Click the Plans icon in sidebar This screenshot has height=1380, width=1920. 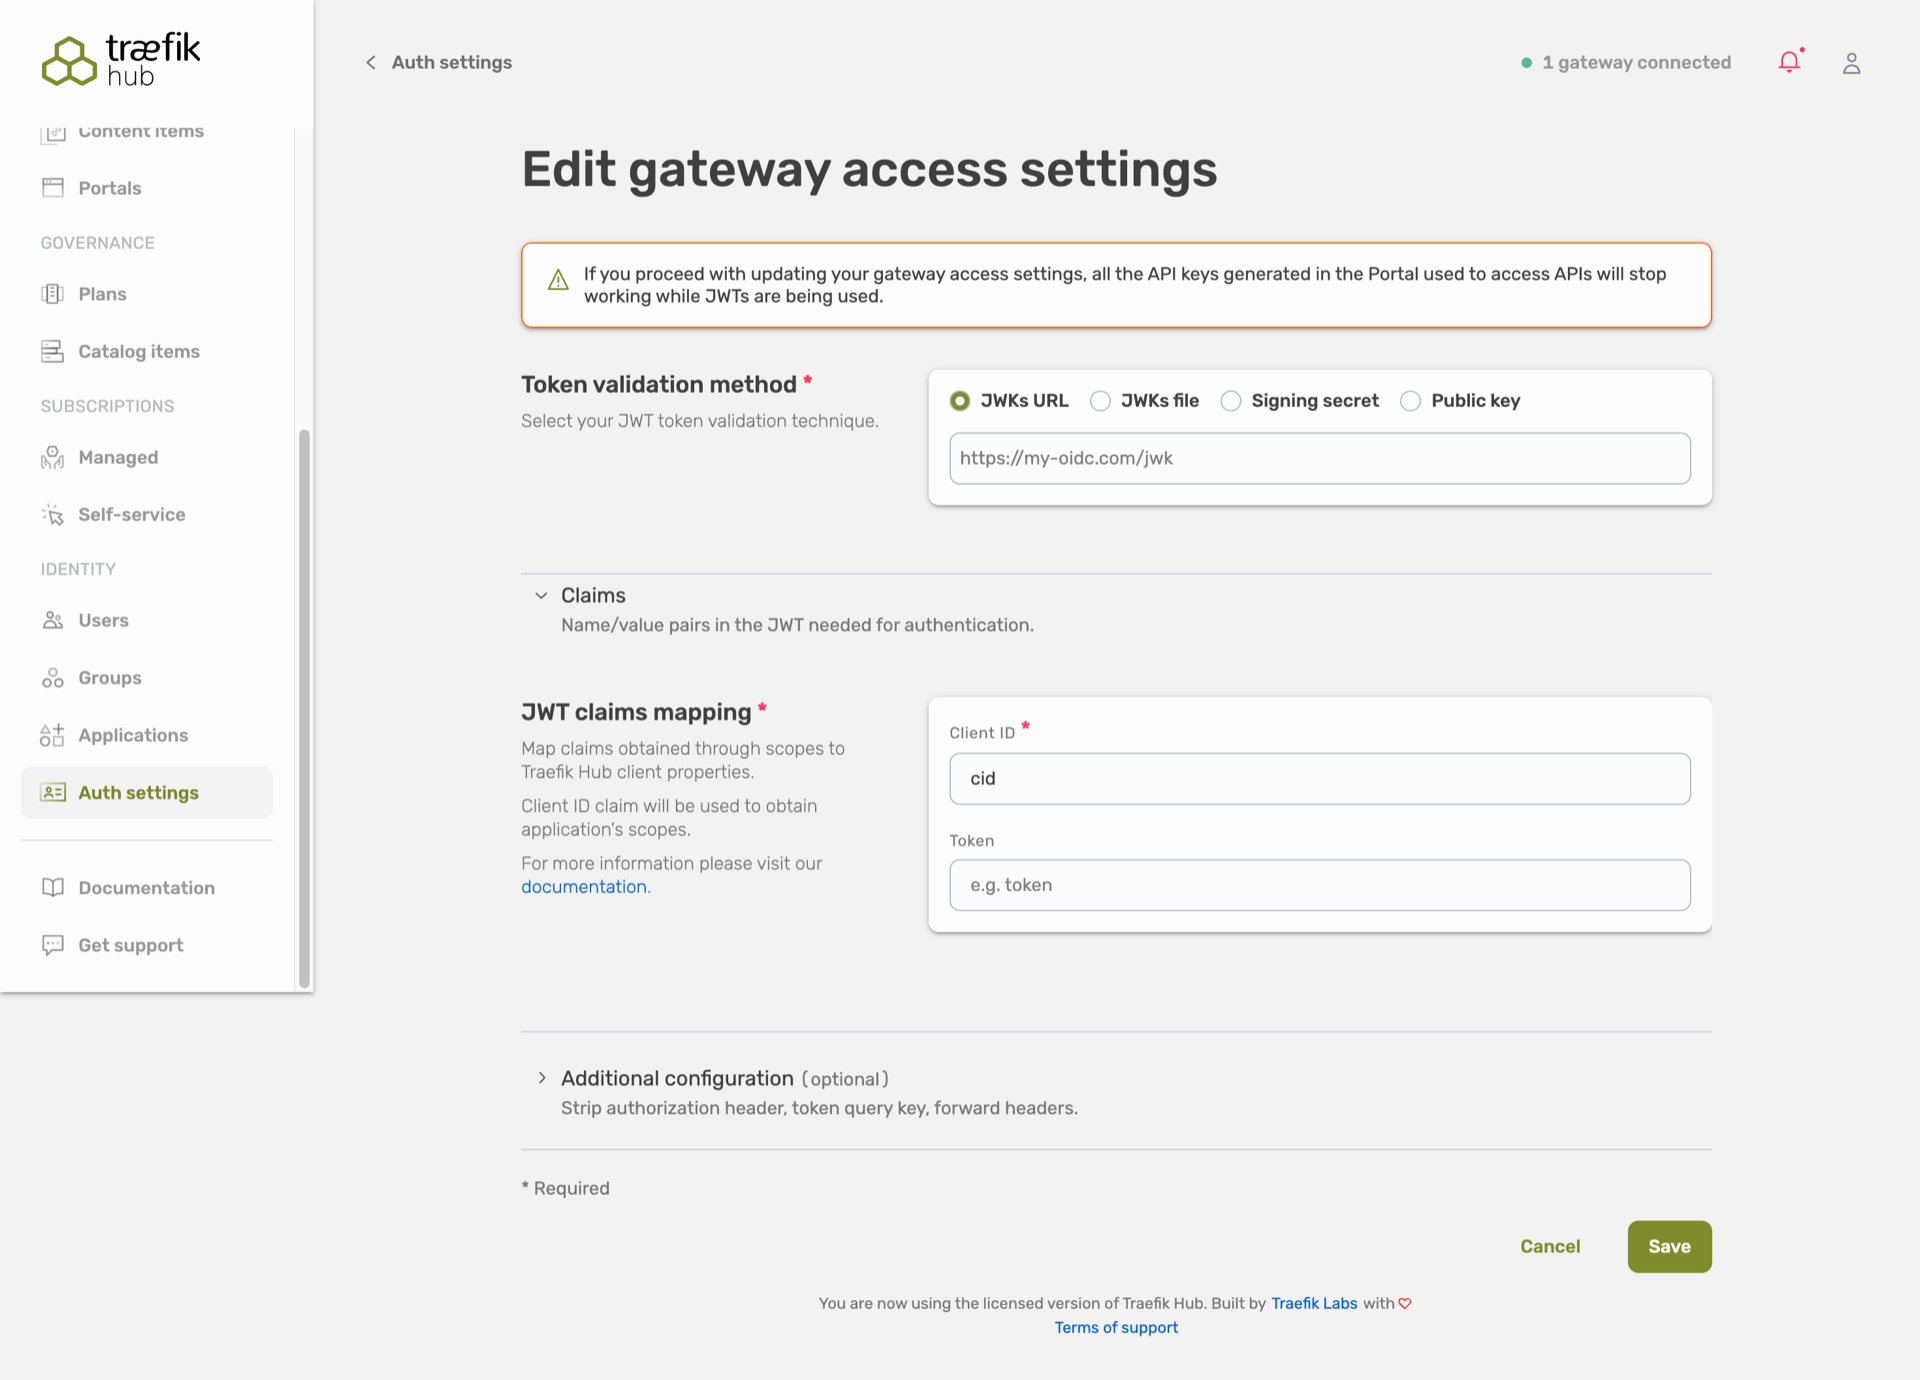(x=53, y=294)
